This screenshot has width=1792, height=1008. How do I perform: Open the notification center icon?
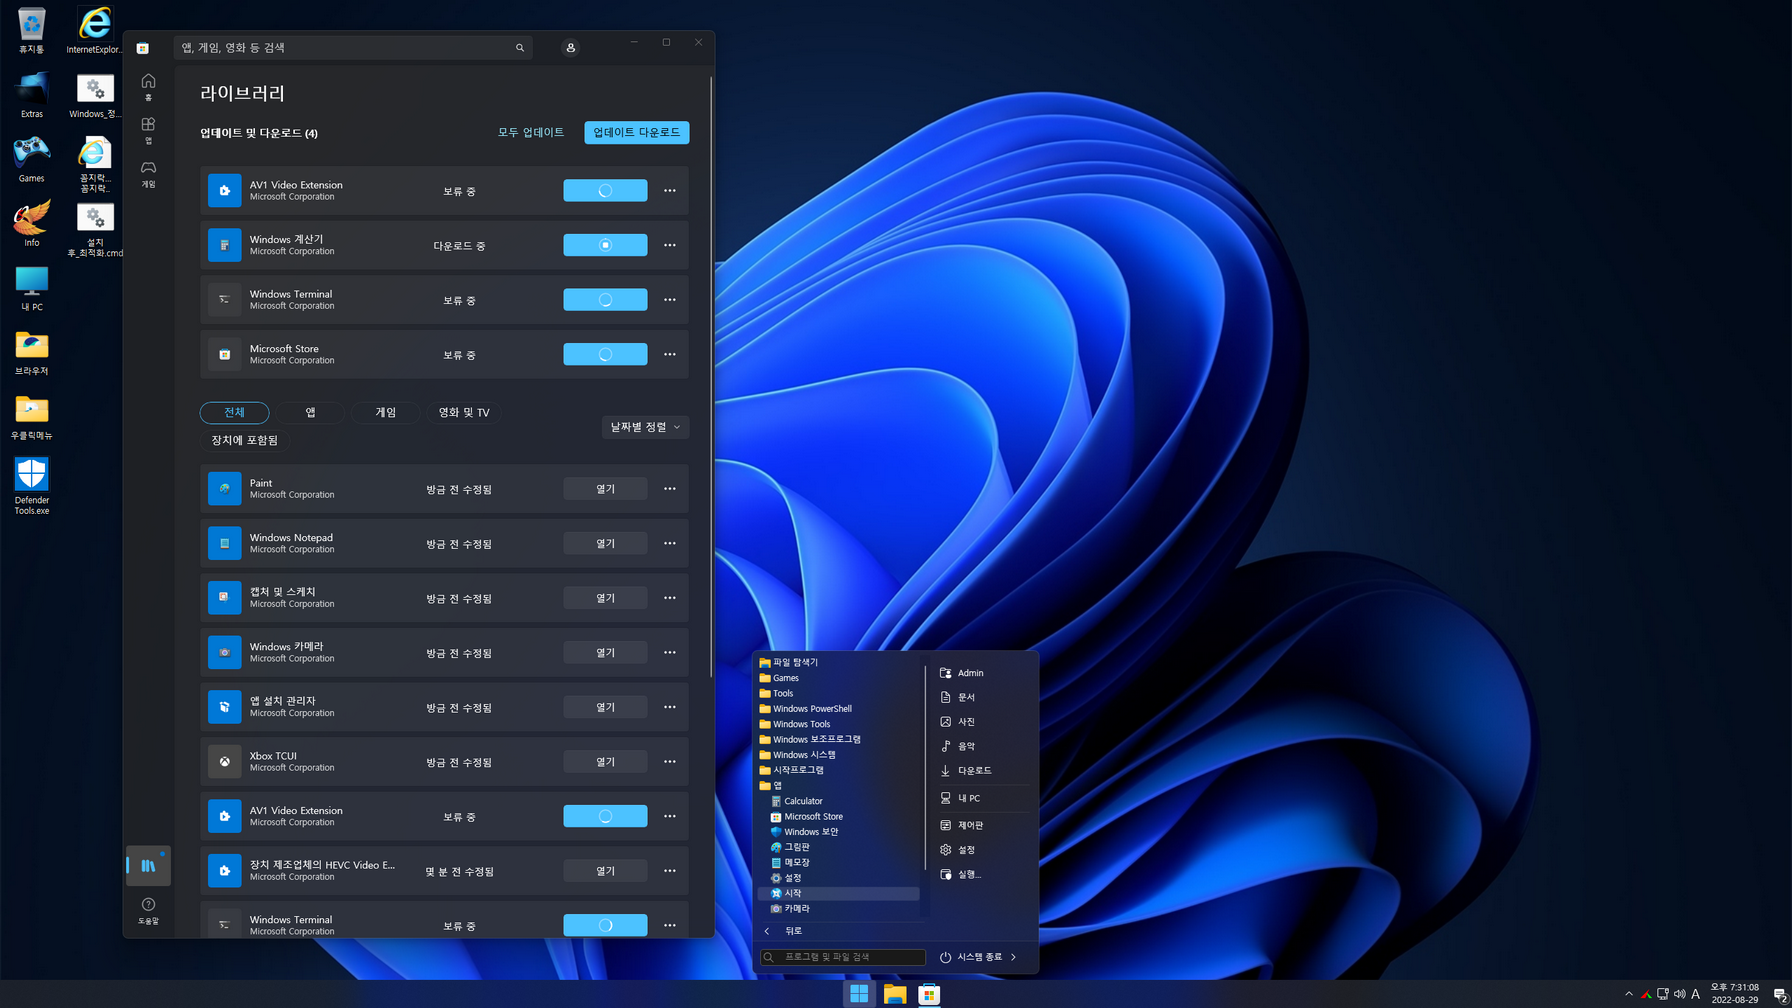point(1780,994)
